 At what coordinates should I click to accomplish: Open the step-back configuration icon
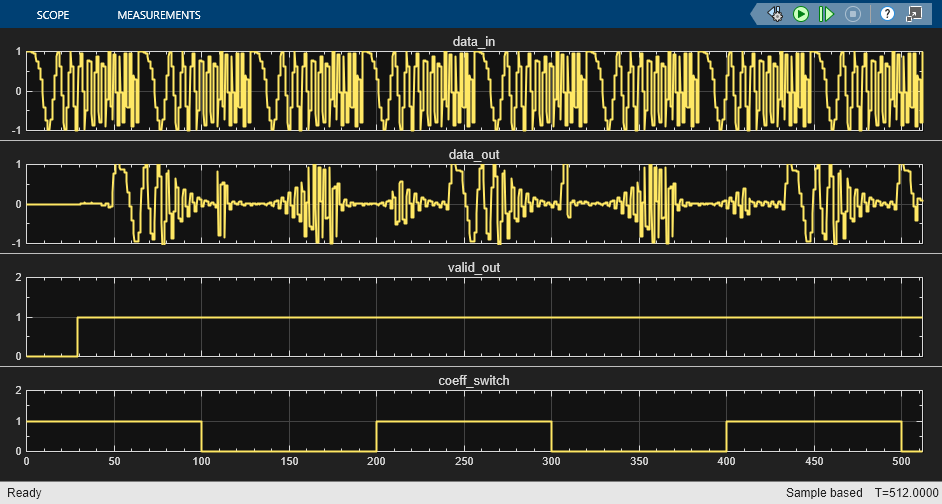pos(776,14)
